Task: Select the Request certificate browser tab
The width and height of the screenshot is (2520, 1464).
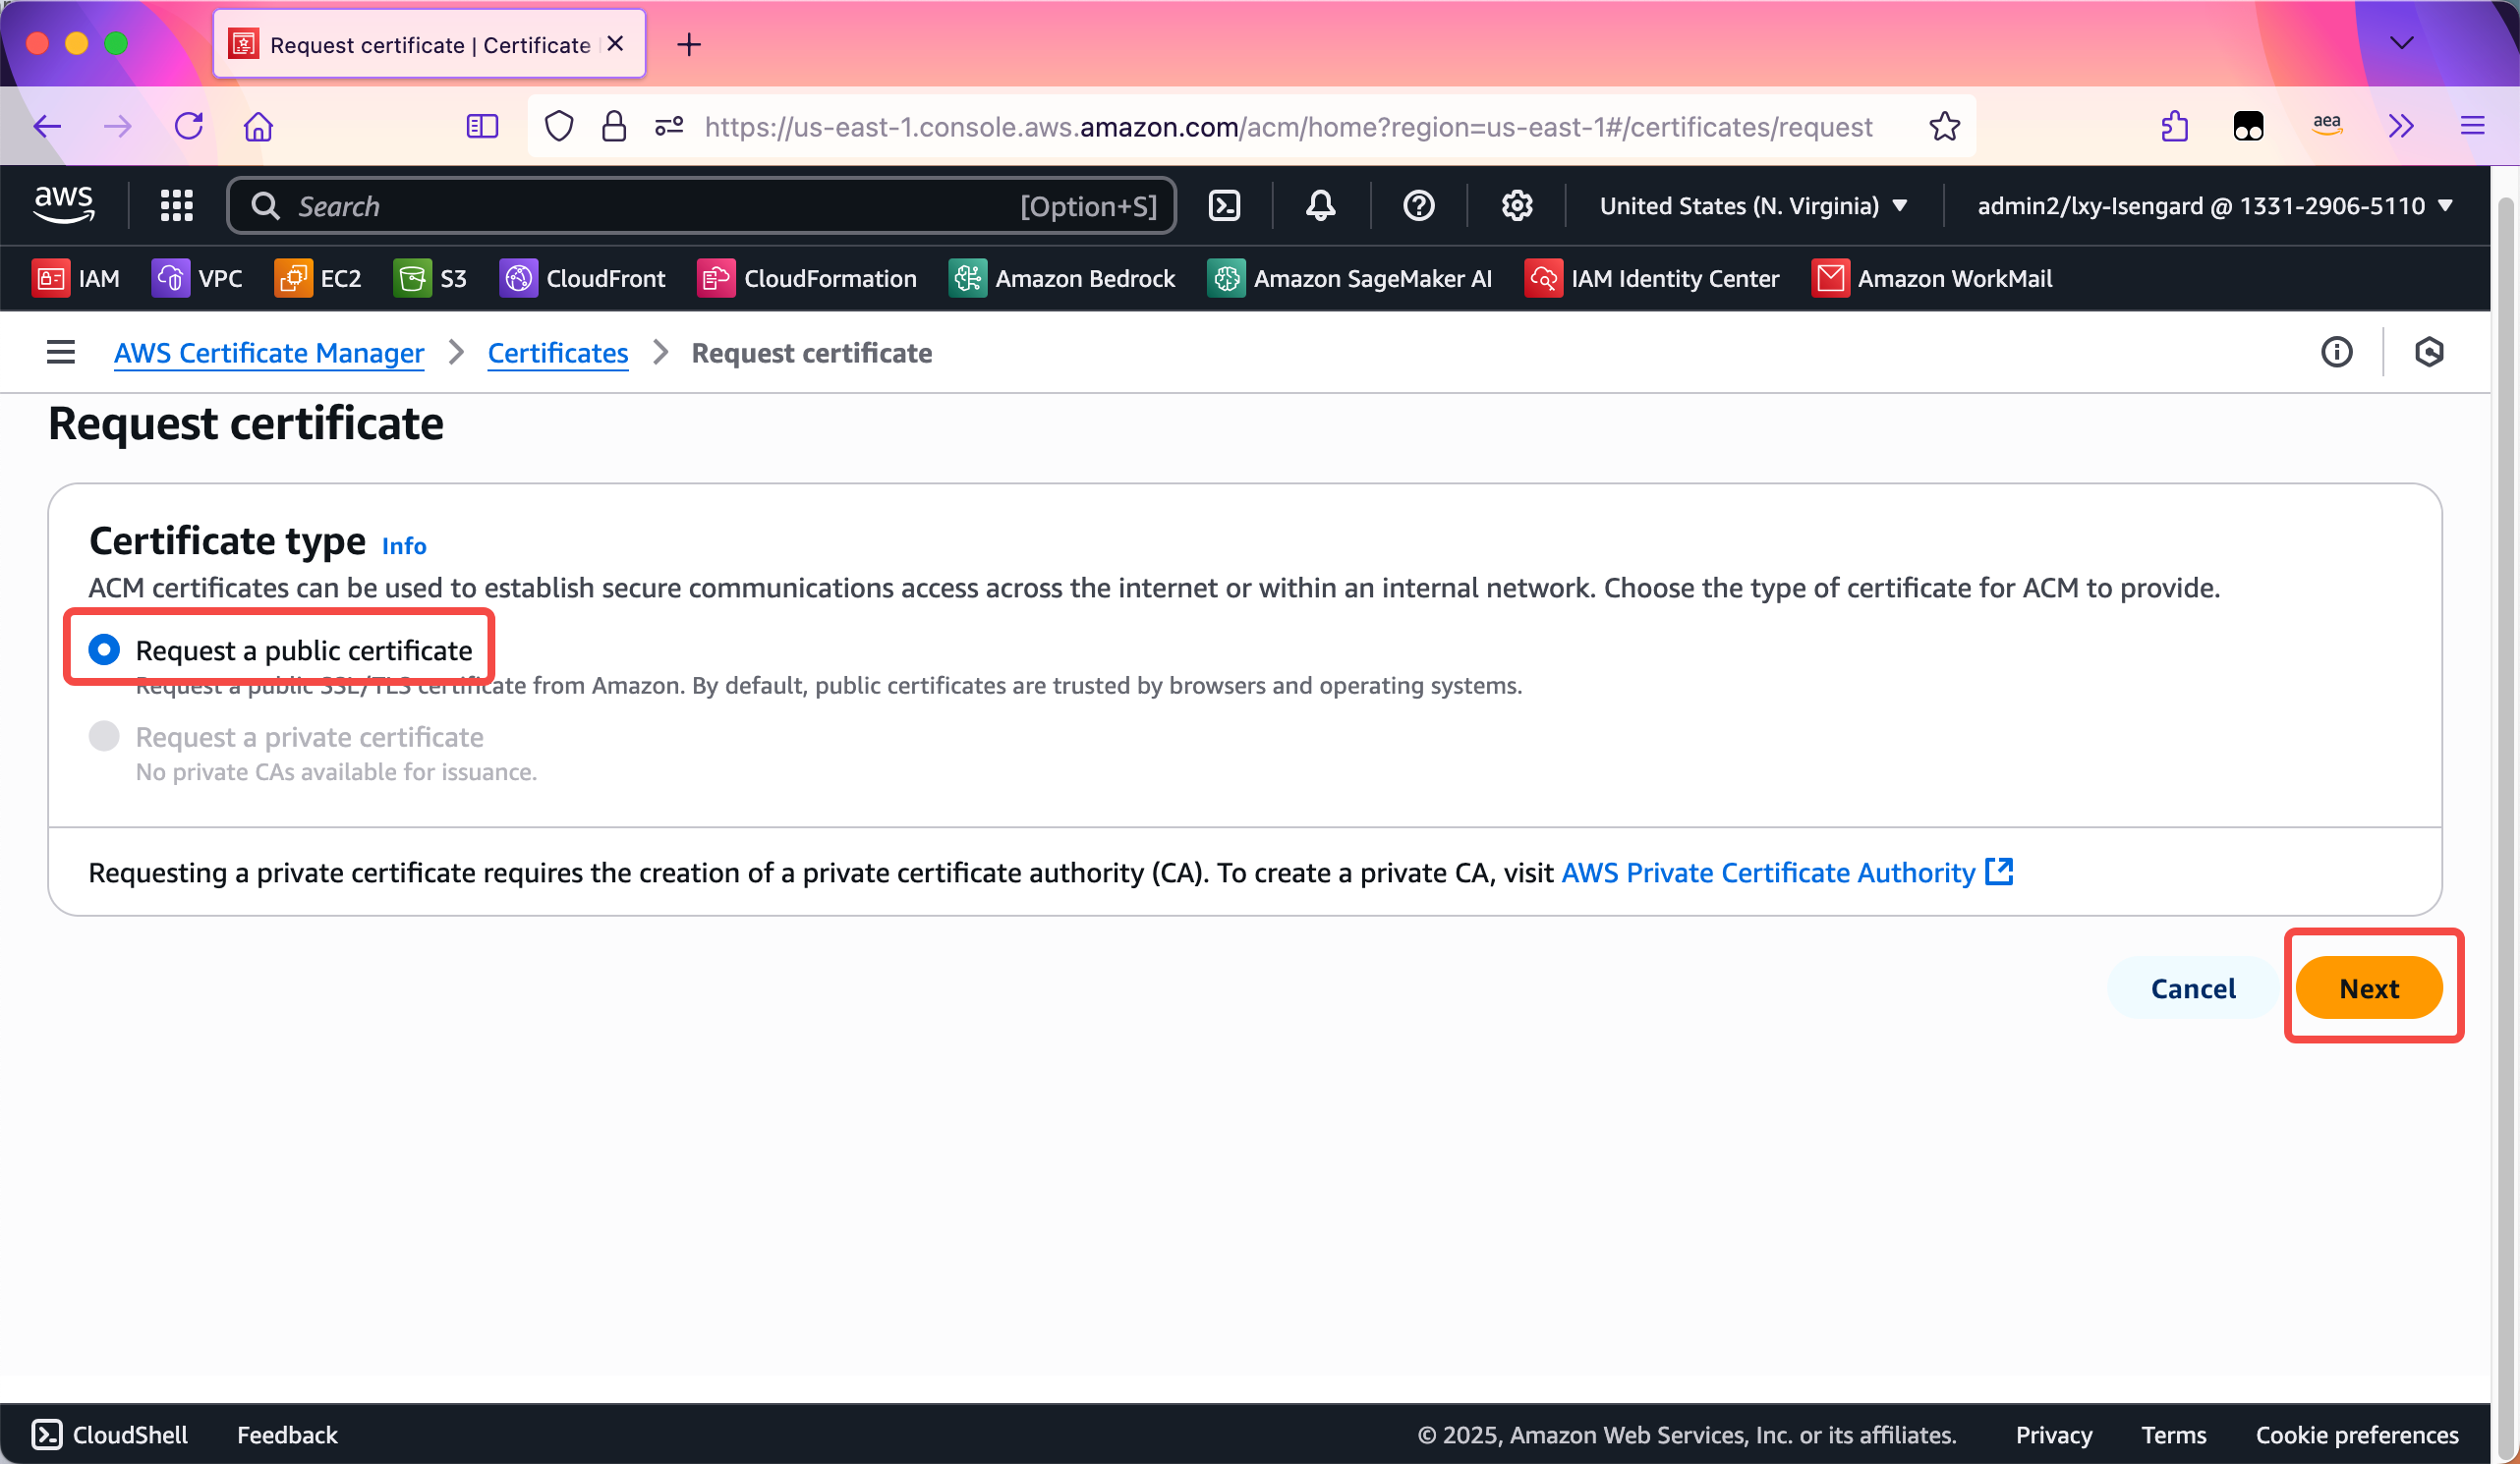Action: click(x=428, y=44)
